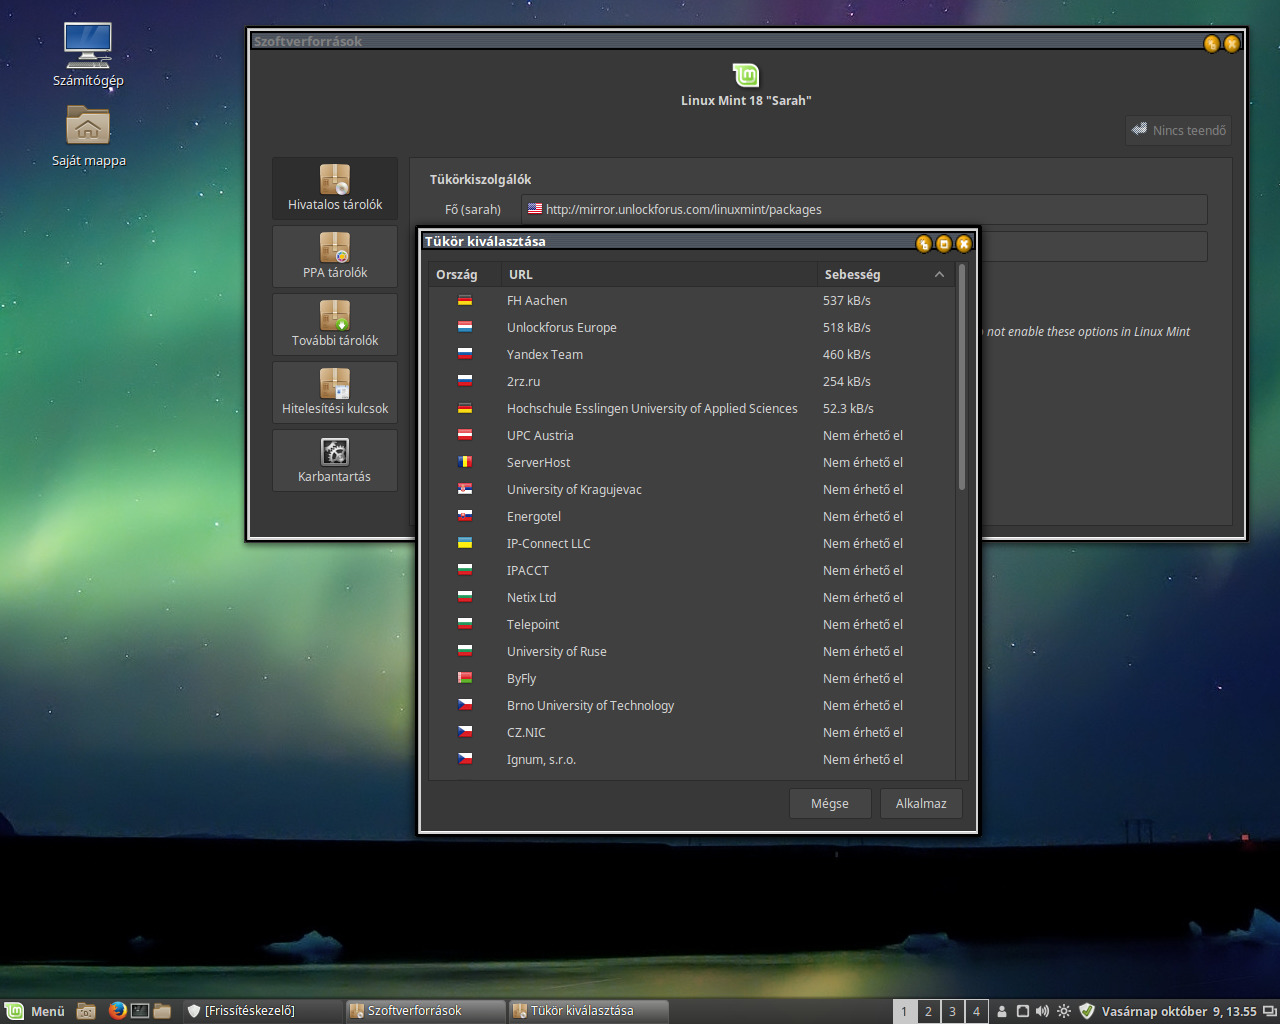The image size is (1280, 1024).
Task: Open the brightness tray icon
Action: point(1064,1011)
